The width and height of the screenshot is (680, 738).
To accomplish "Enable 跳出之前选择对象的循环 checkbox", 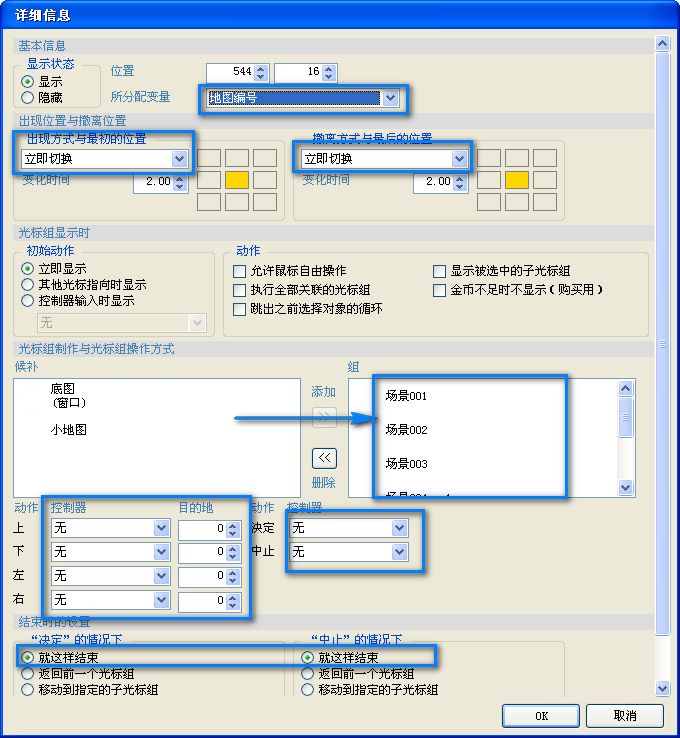I will click(240, 309).
